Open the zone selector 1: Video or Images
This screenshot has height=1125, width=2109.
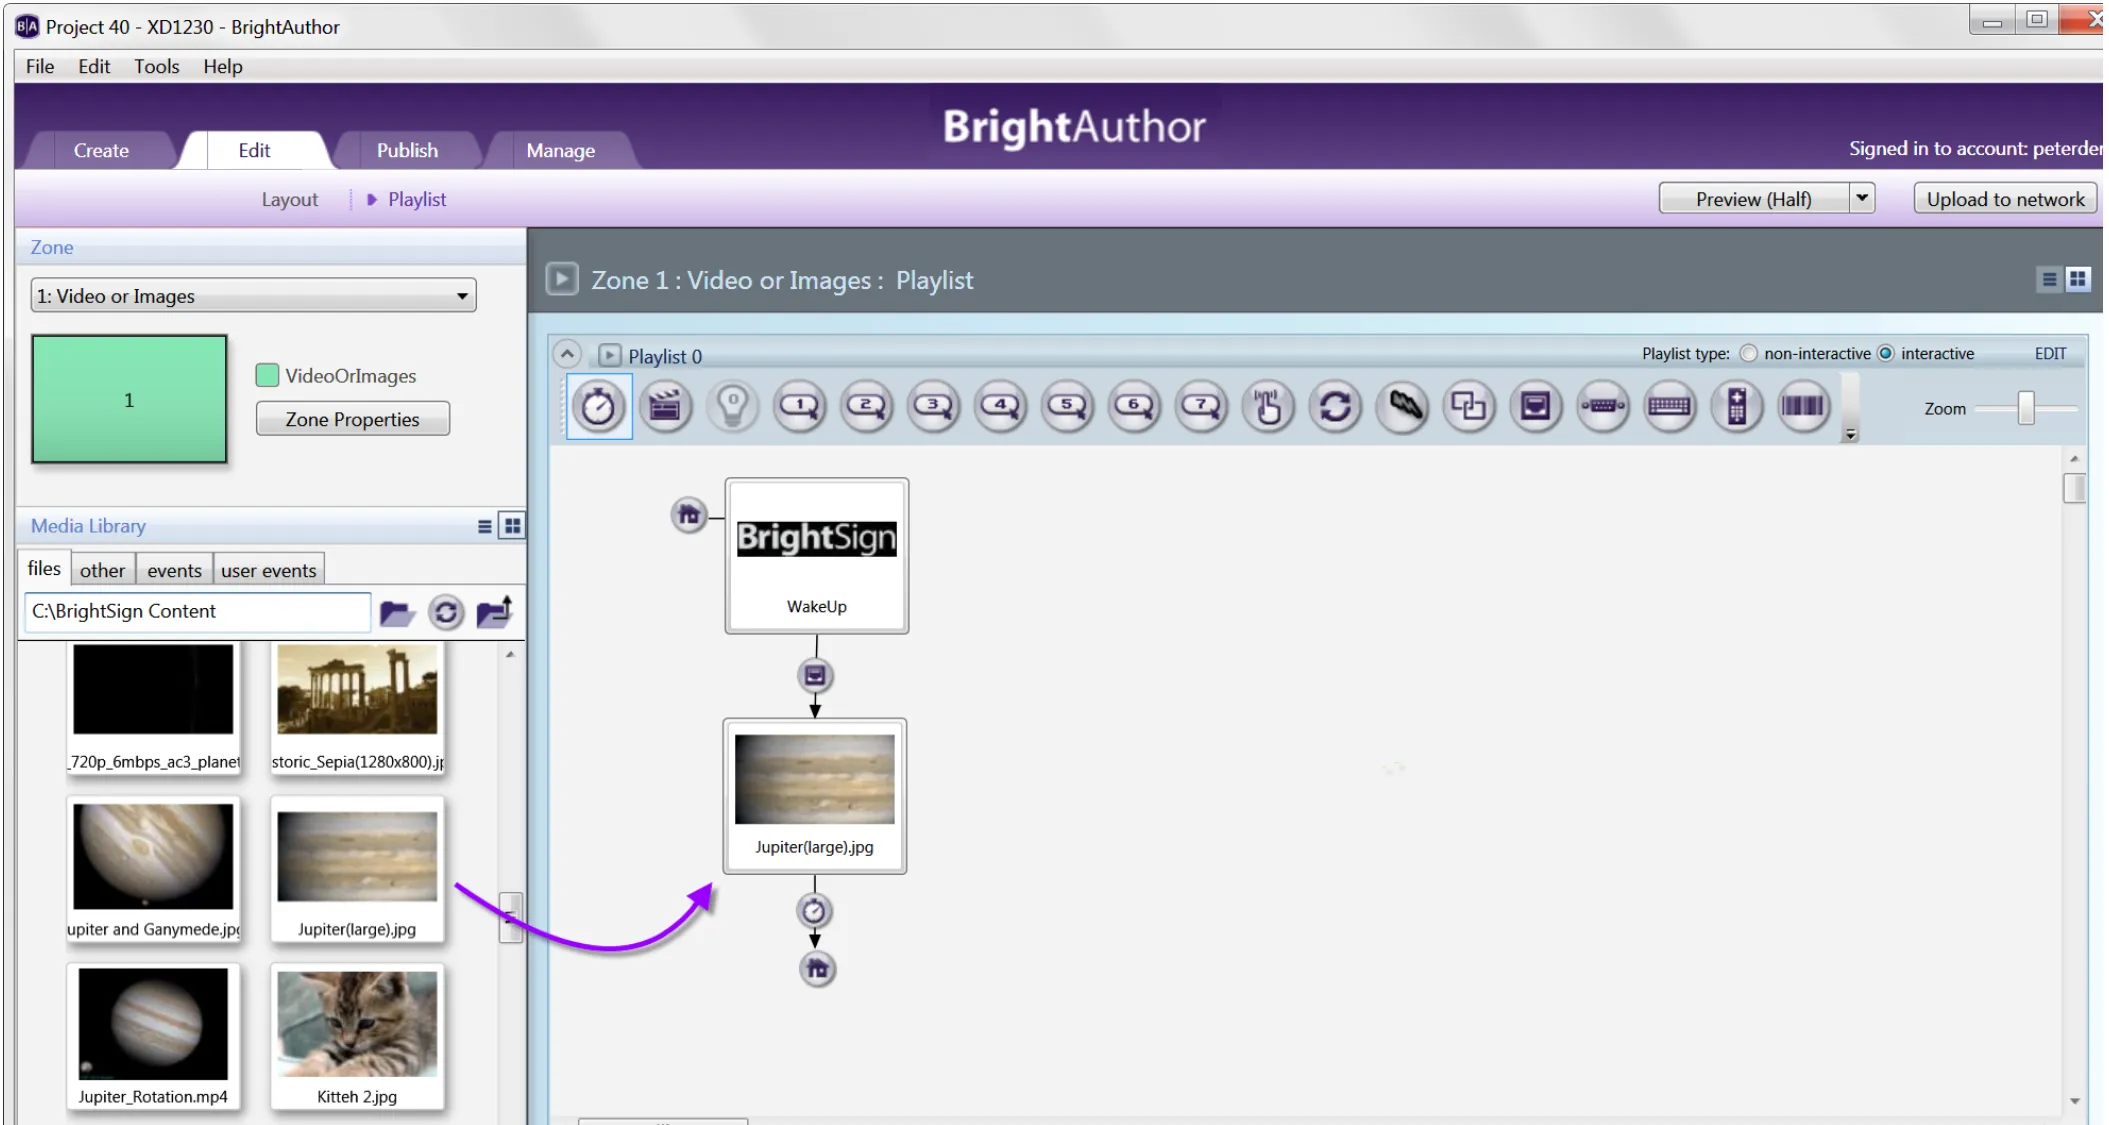tap(254, 296)
